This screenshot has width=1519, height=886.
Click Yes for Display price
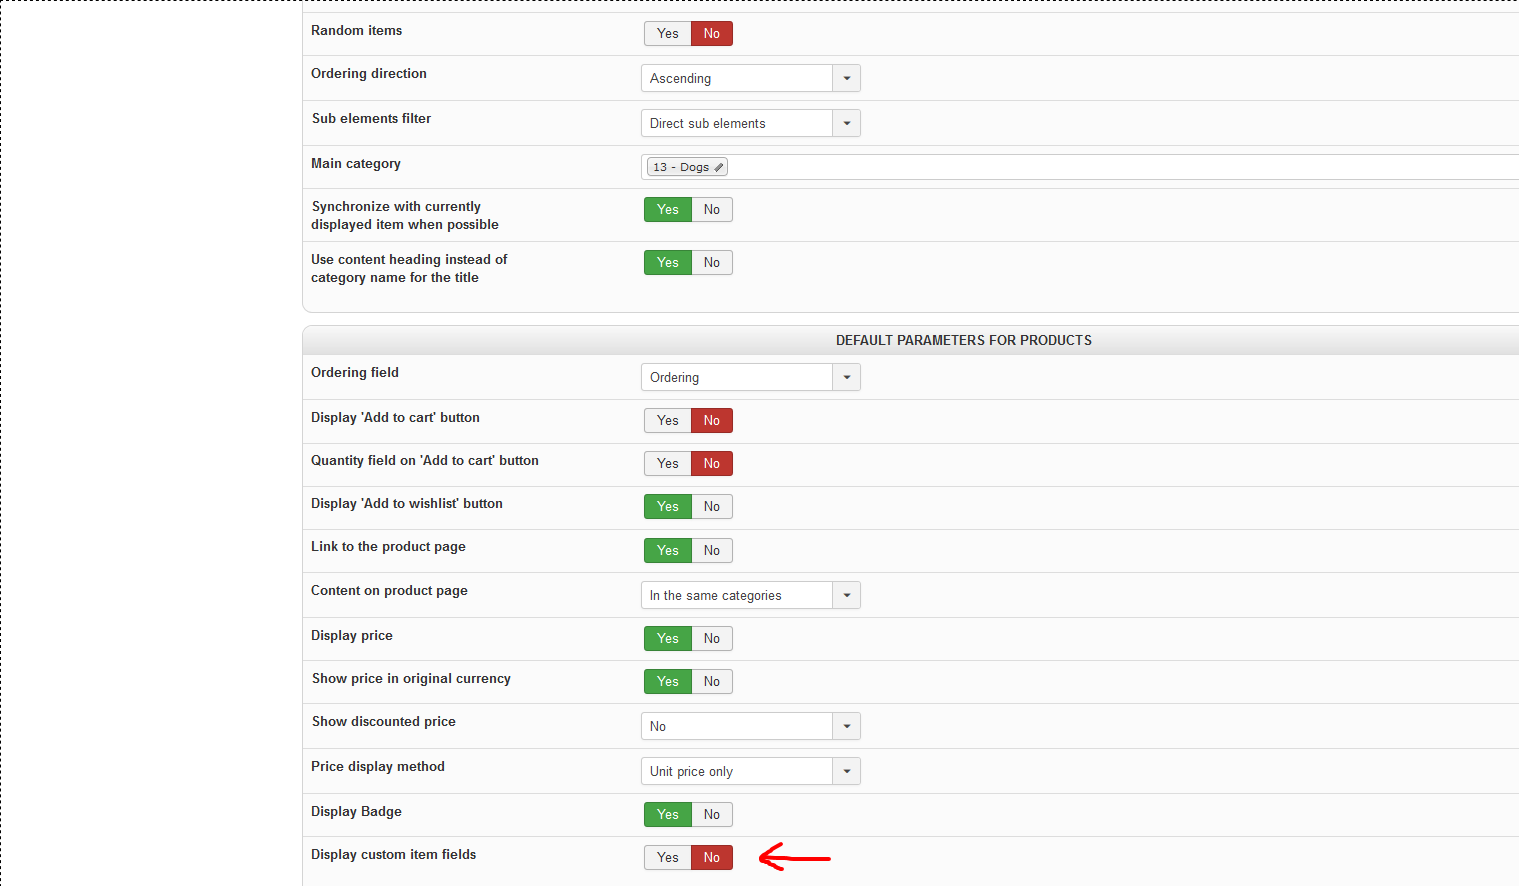[x=668, y=639]
